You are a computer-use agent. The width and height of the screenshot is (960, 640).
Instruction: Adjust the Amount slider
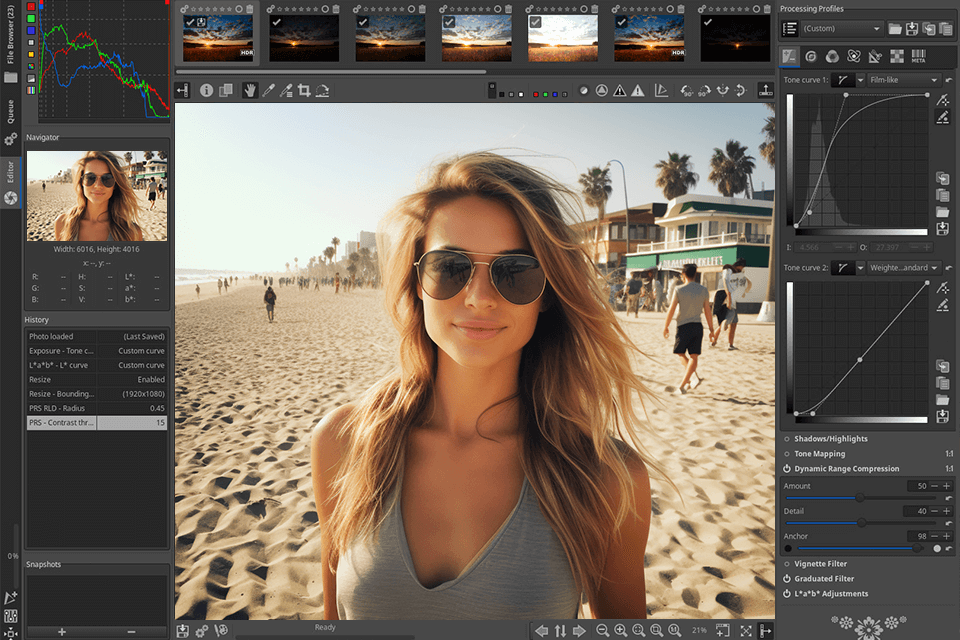click(860, 498)
